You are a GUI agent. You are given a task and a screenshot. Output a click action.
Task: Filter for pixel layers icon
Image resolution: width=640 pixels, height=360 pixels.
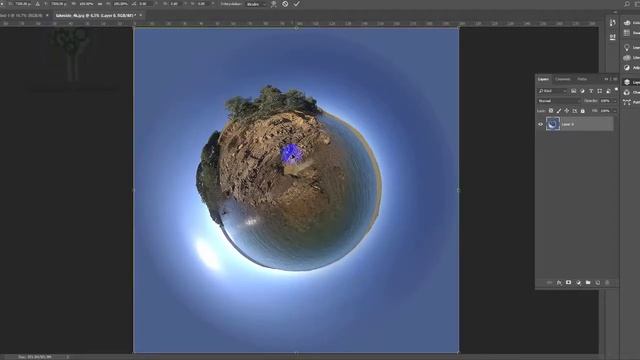573,91
